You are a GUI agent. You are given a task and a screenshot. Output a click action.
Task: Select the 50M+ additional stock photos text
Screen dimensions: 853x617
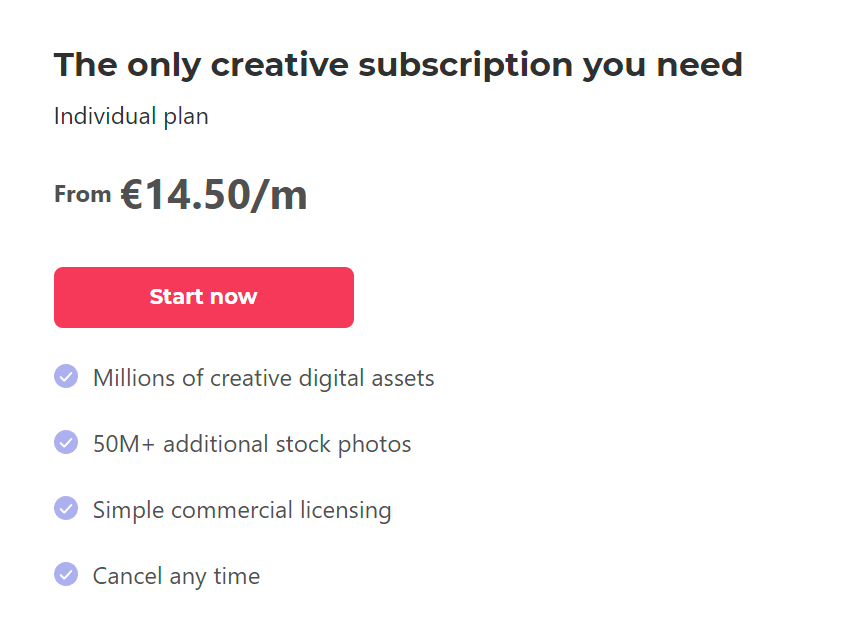pyautogui.click(x=252, y=444)
